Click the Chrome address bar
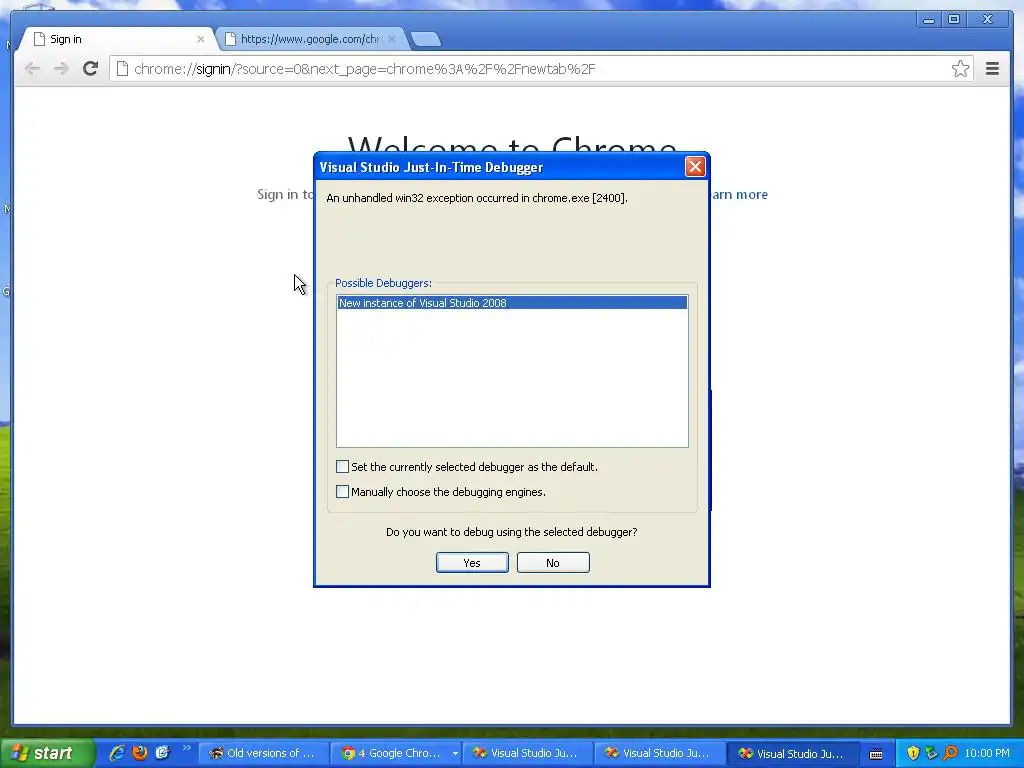The image size is (1024, 768). [x=541, y=69]
